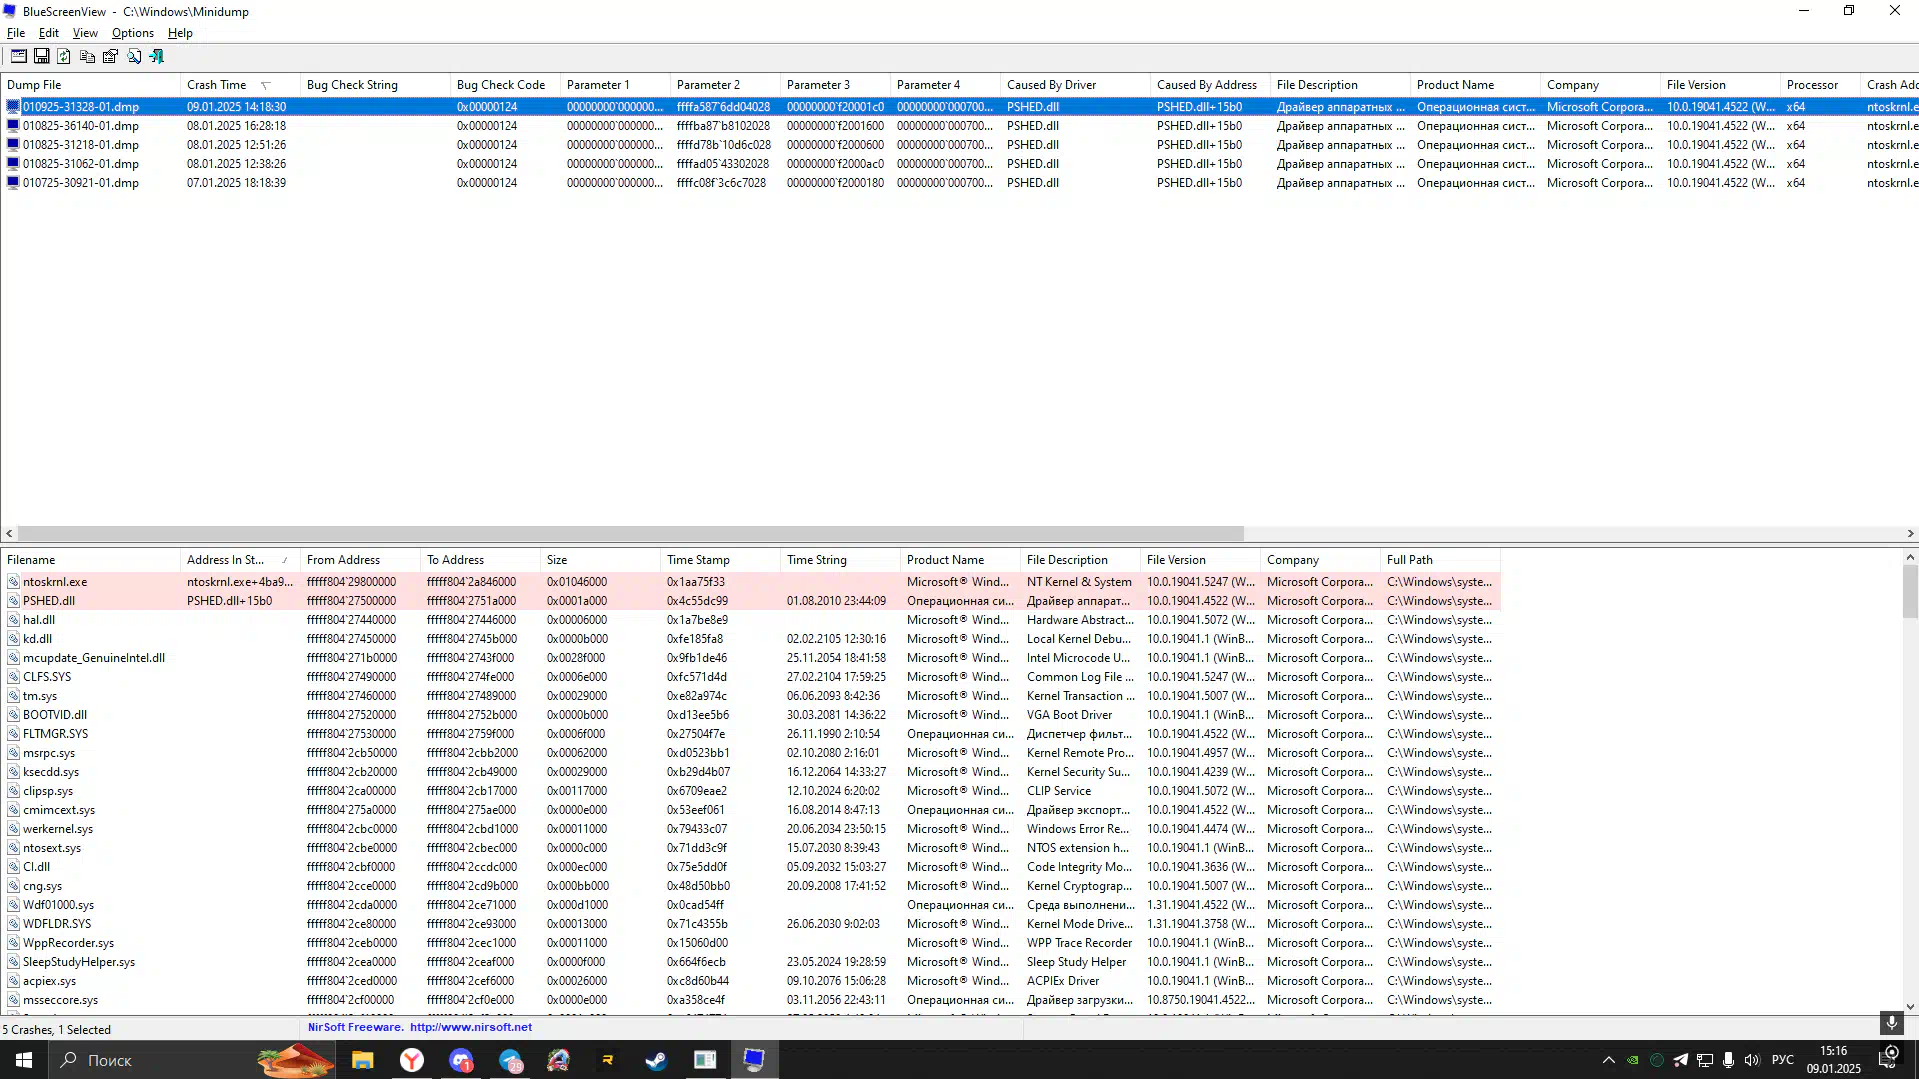The height and width of the screenshot is (1079, 1919).
Task: Select the FLTMGR.SYS driver row
Action: click(750, 734)
